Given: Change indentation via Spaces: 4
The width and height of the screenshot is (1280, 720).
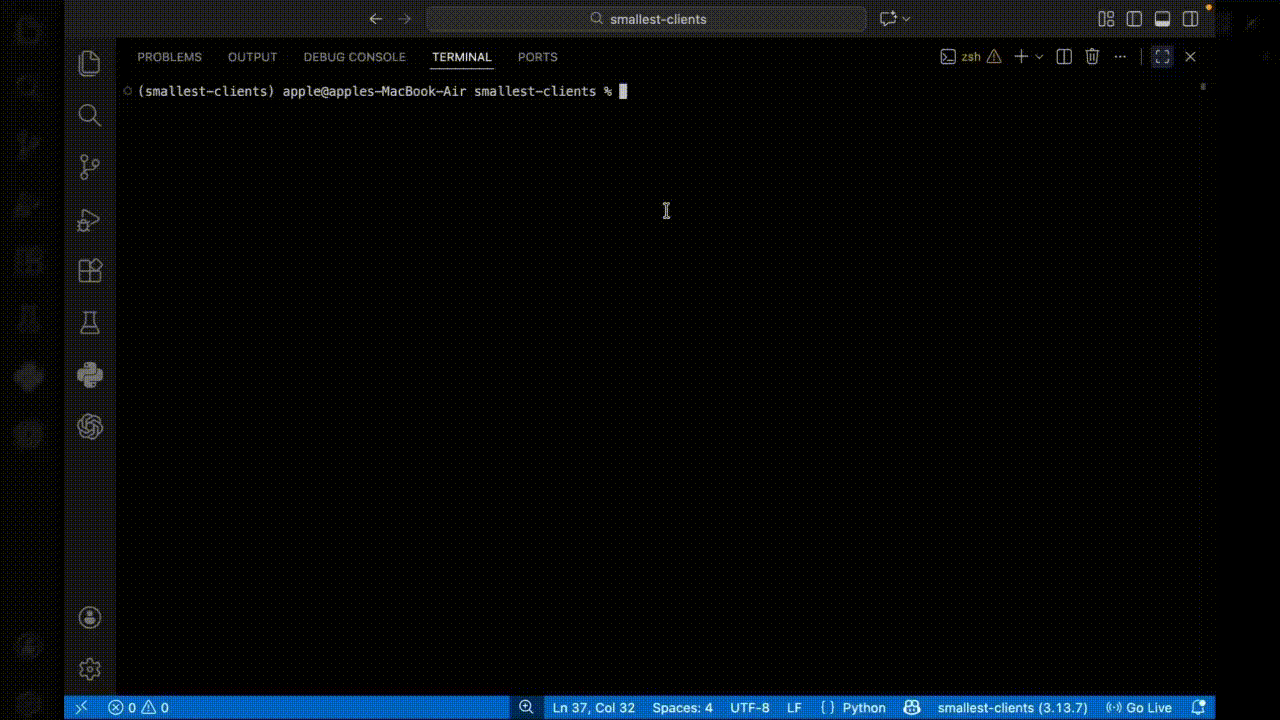Looking at the screenshot, I should click(x=683, y=708).
